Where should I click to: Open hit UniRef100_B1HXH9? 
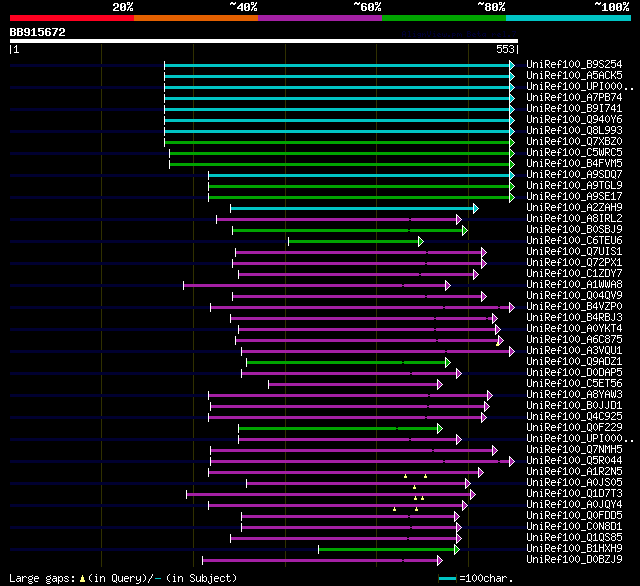tap(574, 549)
